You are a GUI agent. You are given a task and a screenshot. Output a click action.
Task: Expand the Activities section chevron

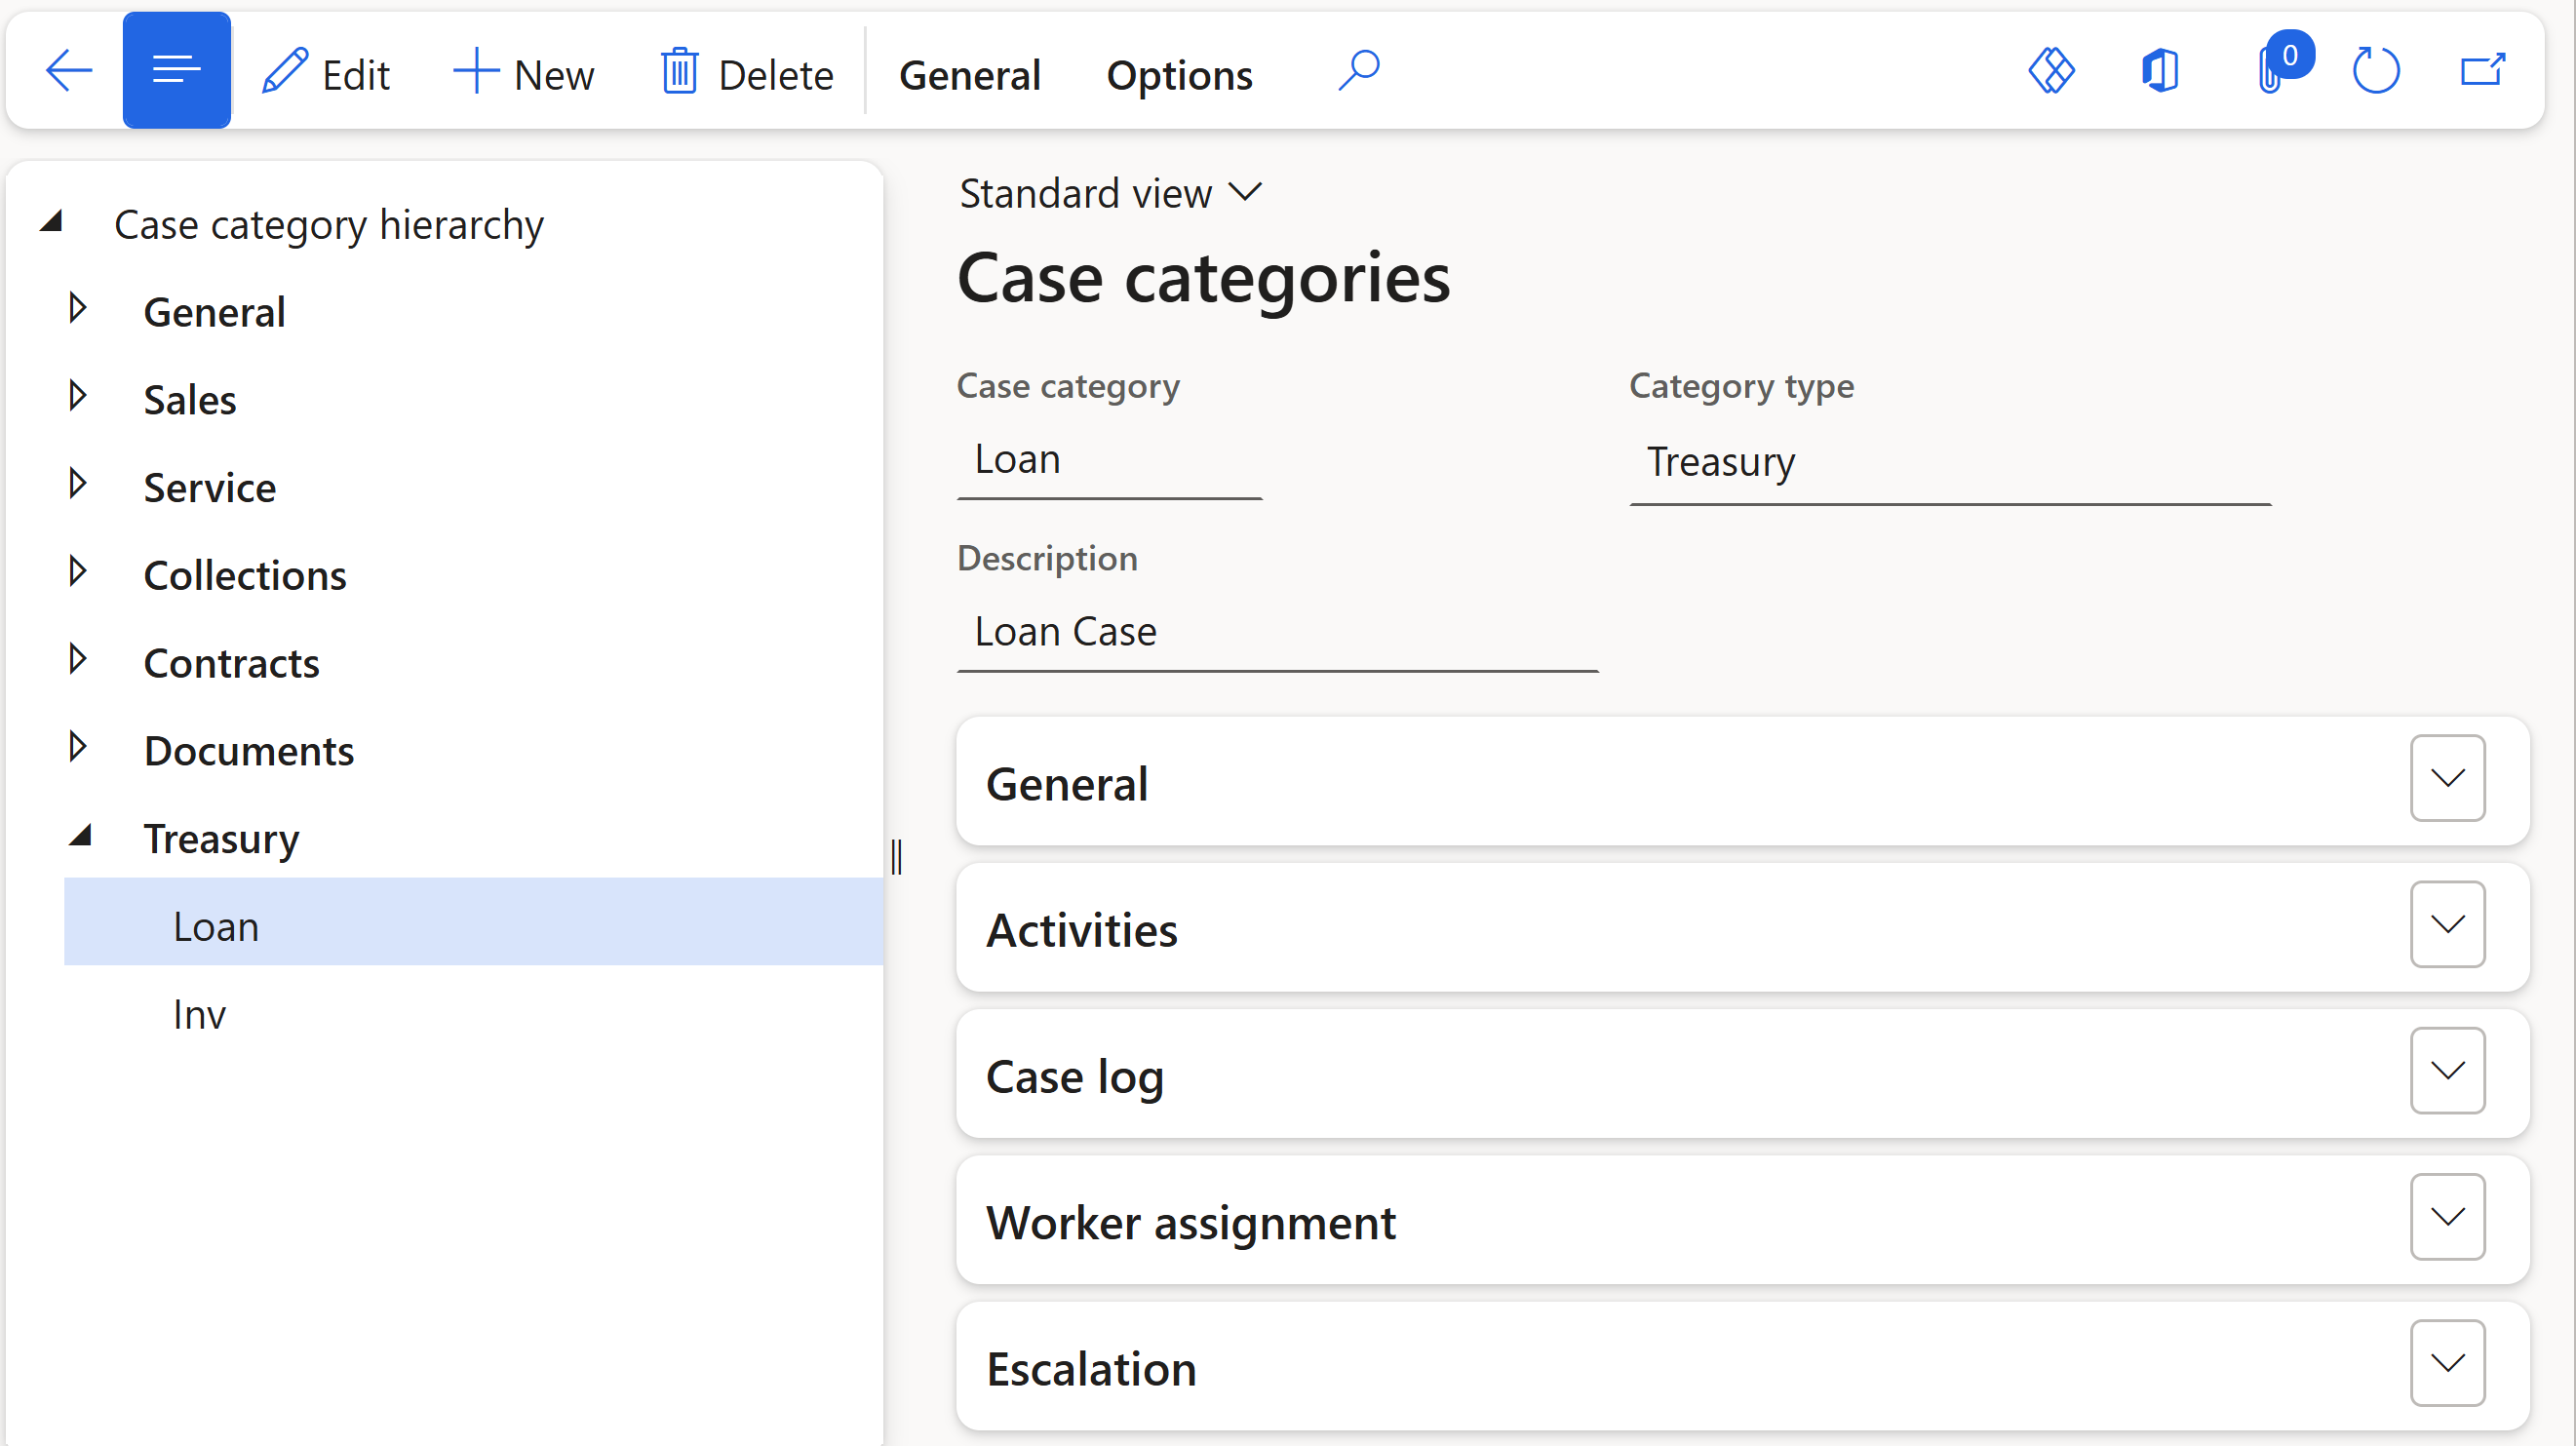pos(2447,925)
